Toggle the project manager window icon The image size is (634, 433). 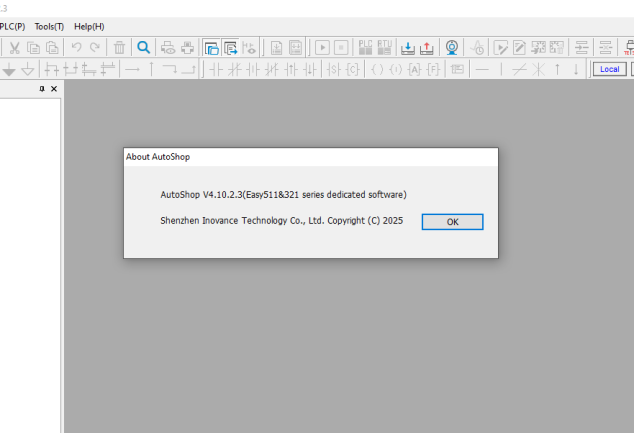(x=211, y=48)
